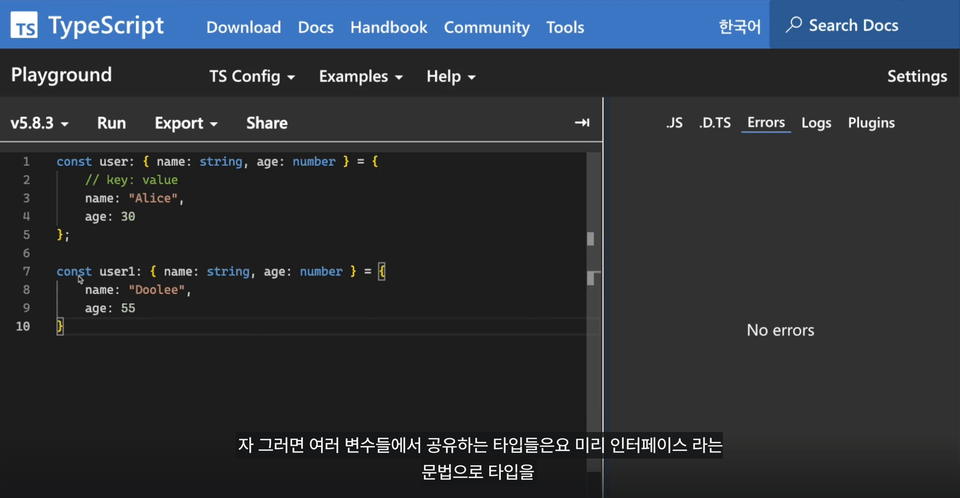Collapse the sidebar with the arrow icon
This screenshot has width=960, height=498.
click(x=582, y=123)
